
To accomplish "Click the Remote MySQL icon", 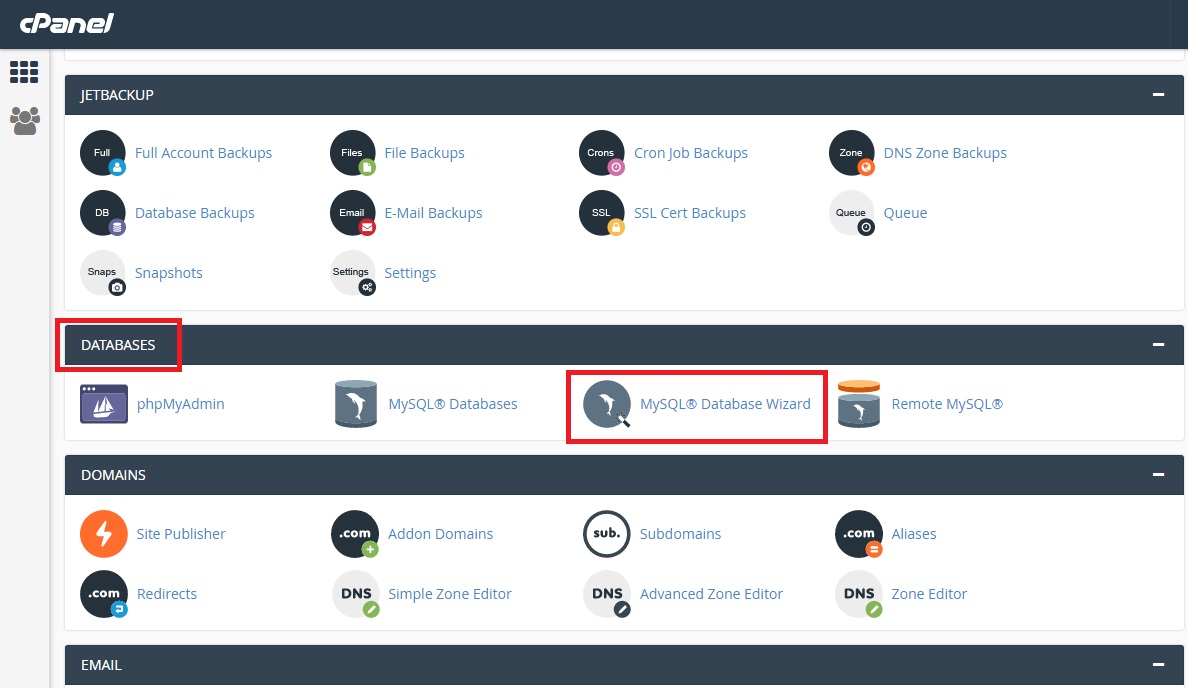I will pos(859,404).
